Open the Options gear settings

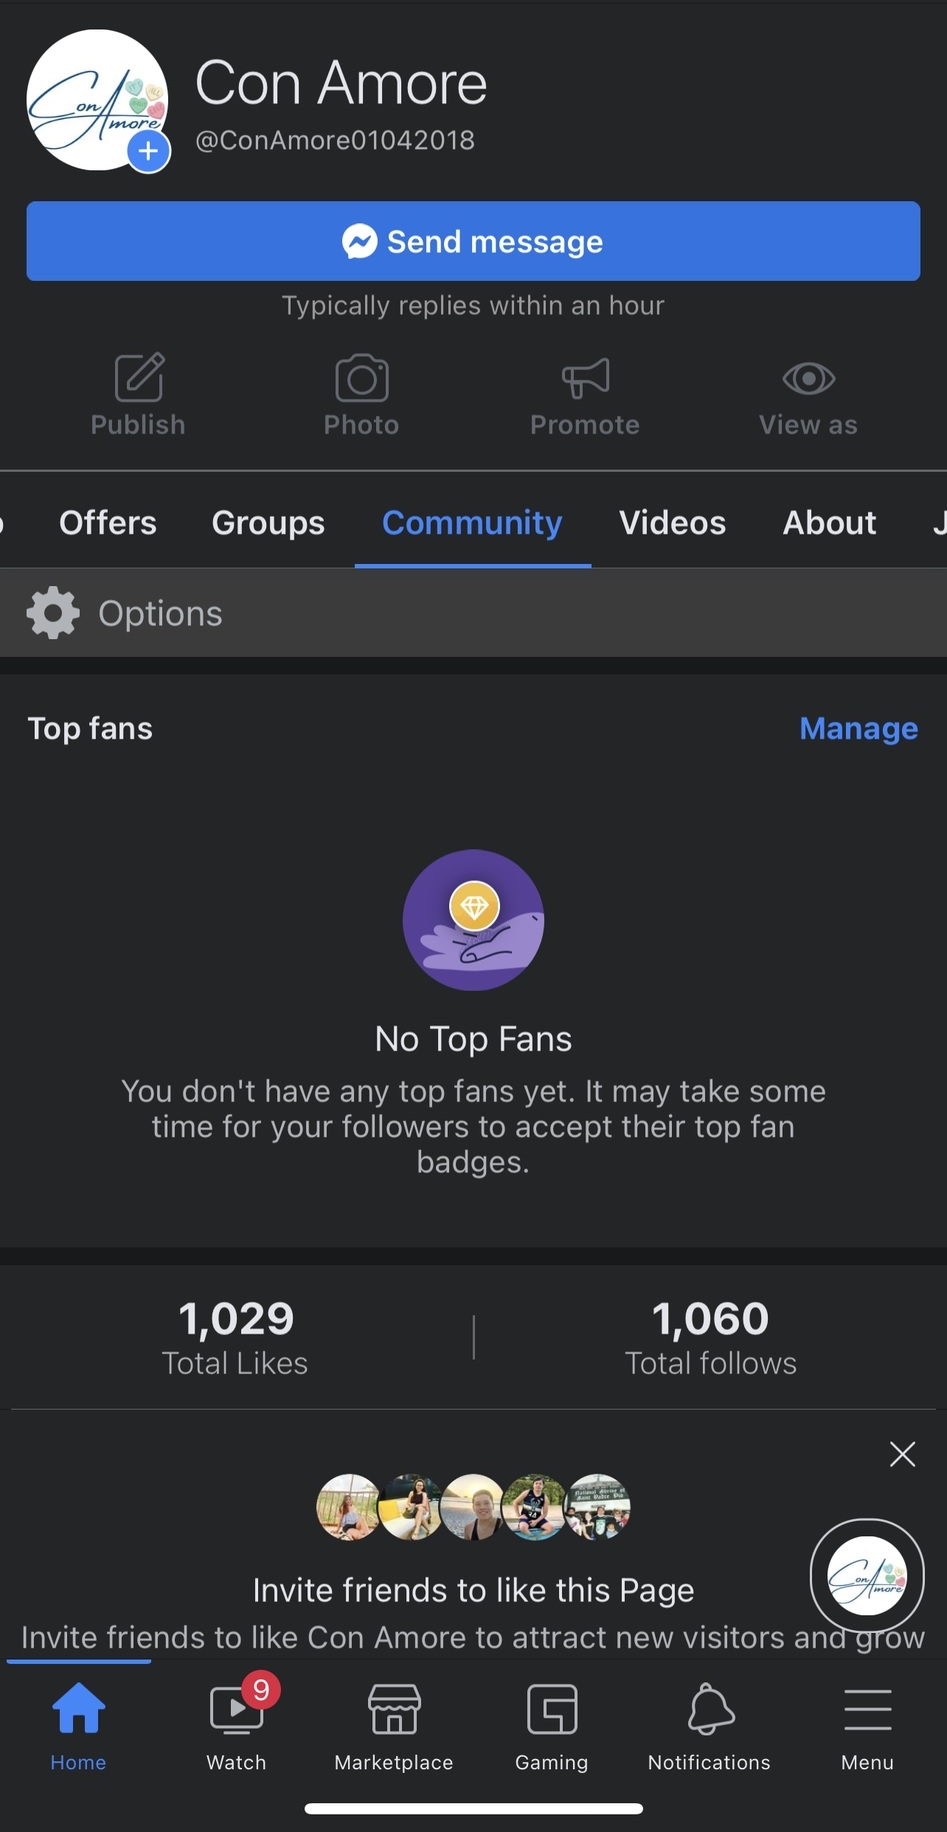53,613
